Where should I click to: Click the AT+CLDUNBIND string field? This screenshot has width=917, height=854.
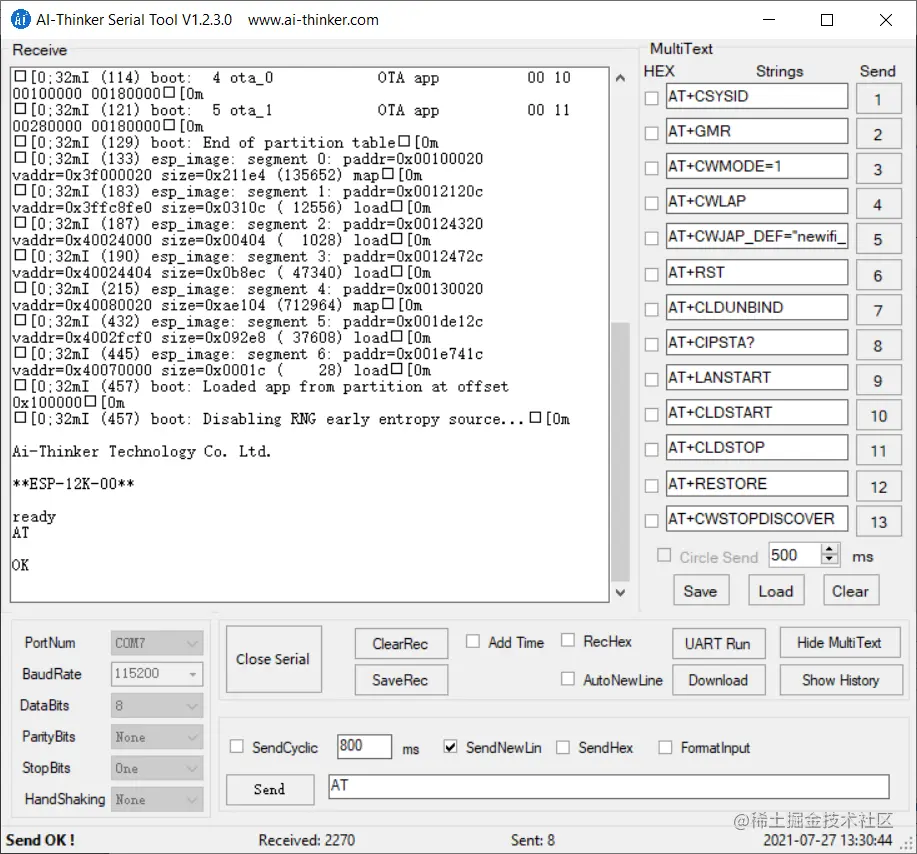[757, 308]
